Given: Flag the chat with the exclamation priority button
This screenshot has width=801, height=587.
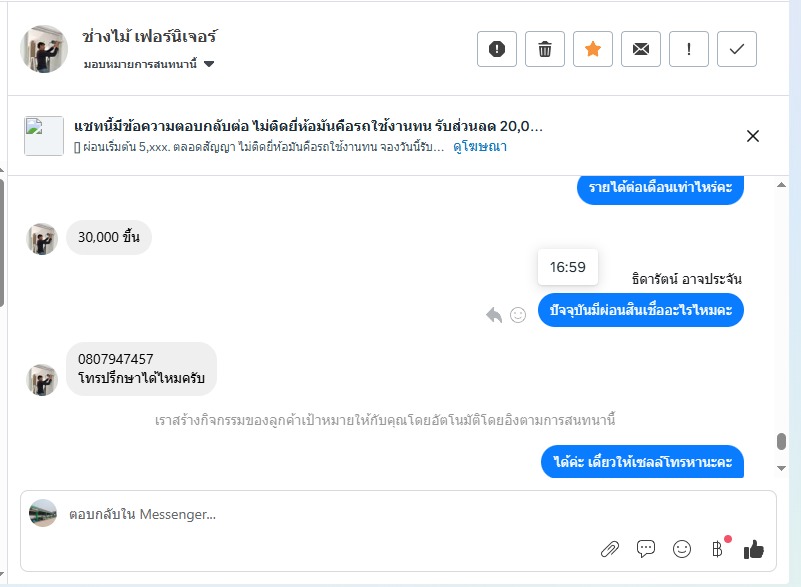Looking at the screenshot, I should [689, 49].
